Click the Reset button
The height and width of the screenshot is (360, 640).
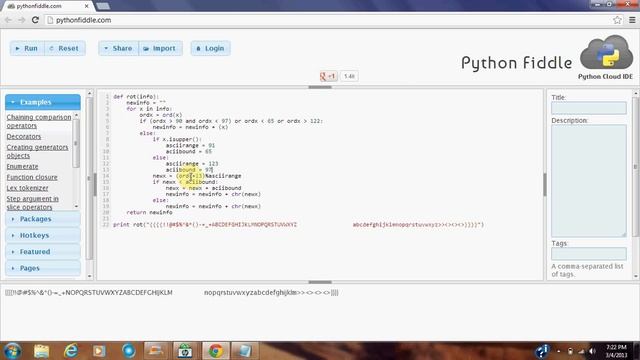pyautogui.click(x=64, y=48)
